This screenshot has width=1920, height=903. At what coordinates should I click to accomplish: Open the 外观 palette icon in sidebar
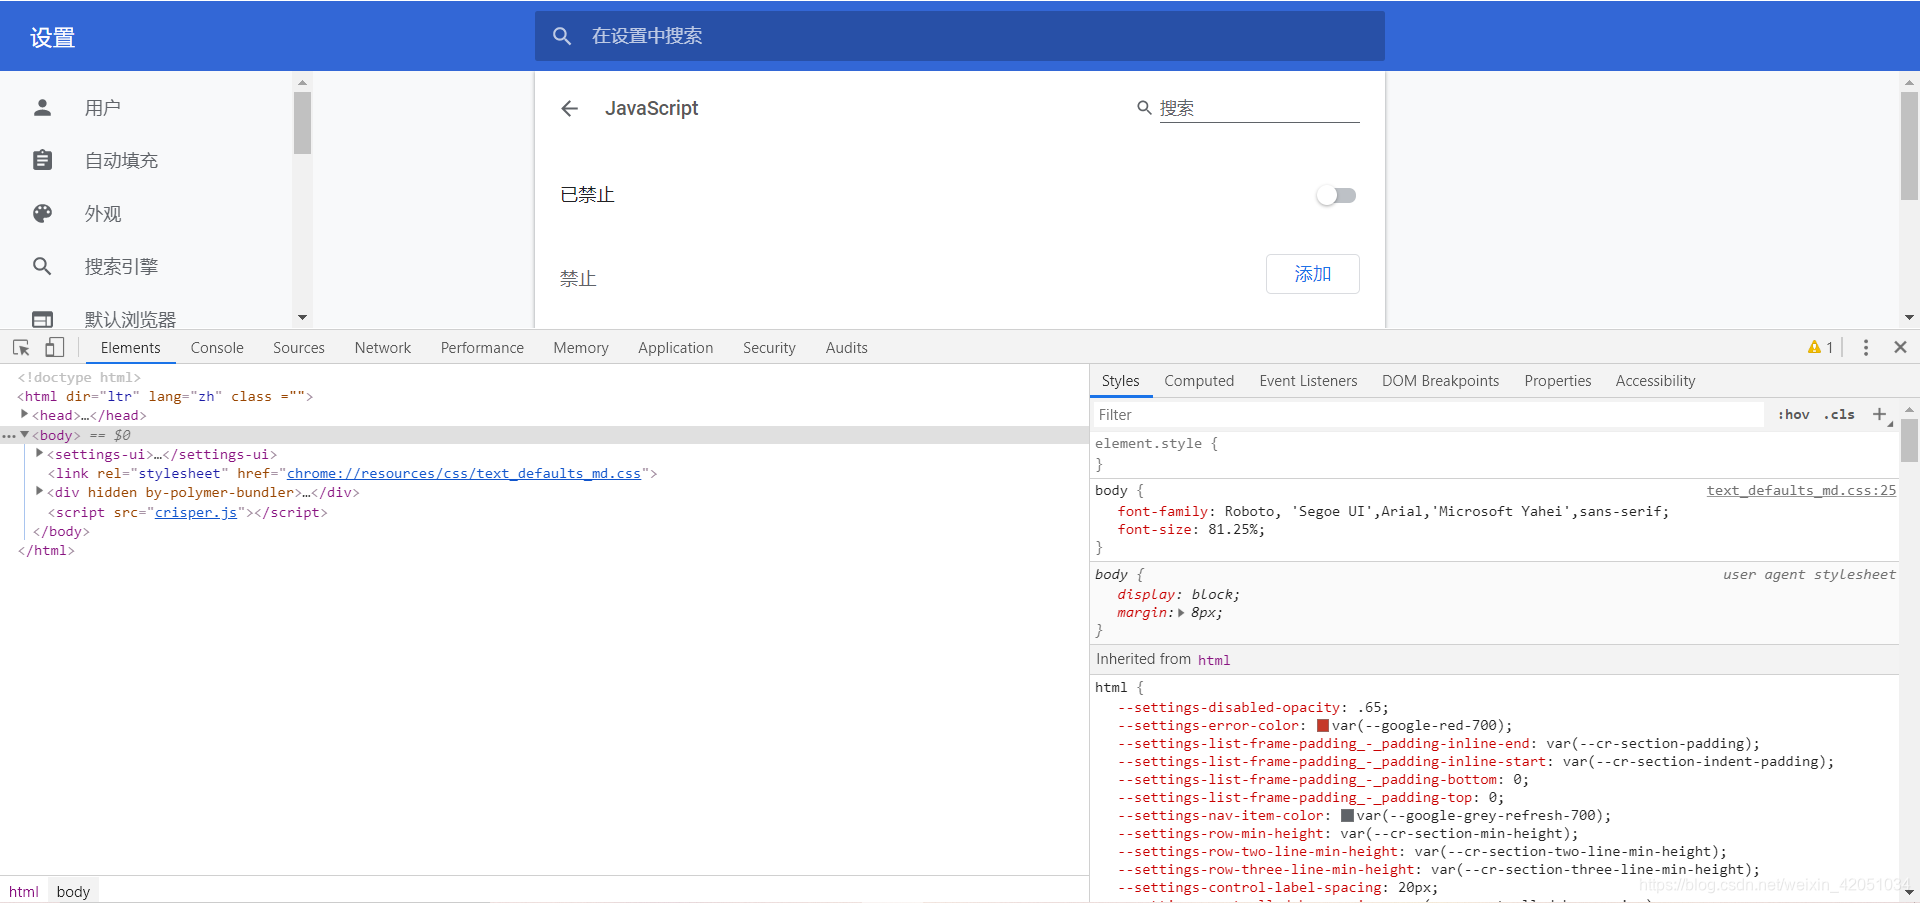click(42, 213)
